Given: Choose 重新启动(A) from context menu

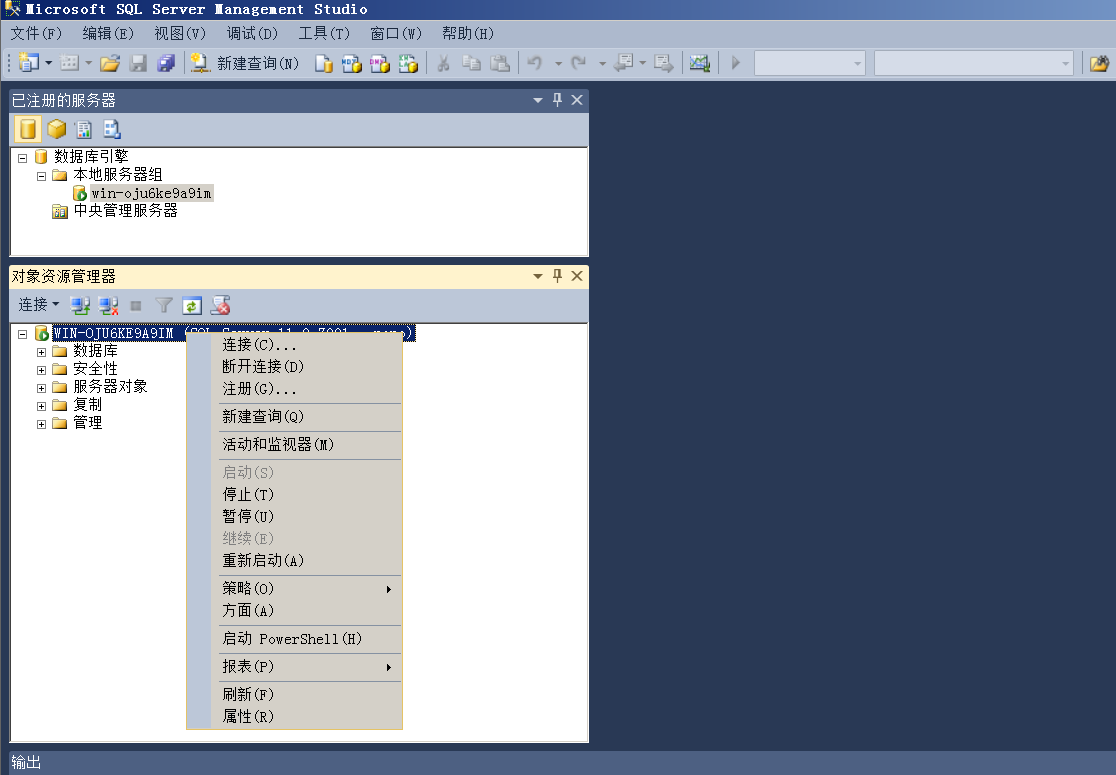Looking at the screenshot, I should tap(295, 561).
